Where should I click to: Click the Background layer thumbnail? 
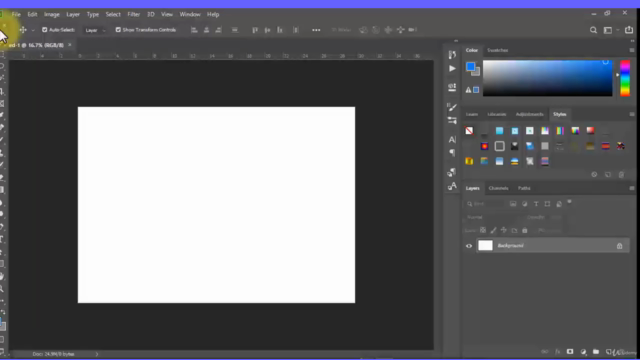click(x=485, y=245)
